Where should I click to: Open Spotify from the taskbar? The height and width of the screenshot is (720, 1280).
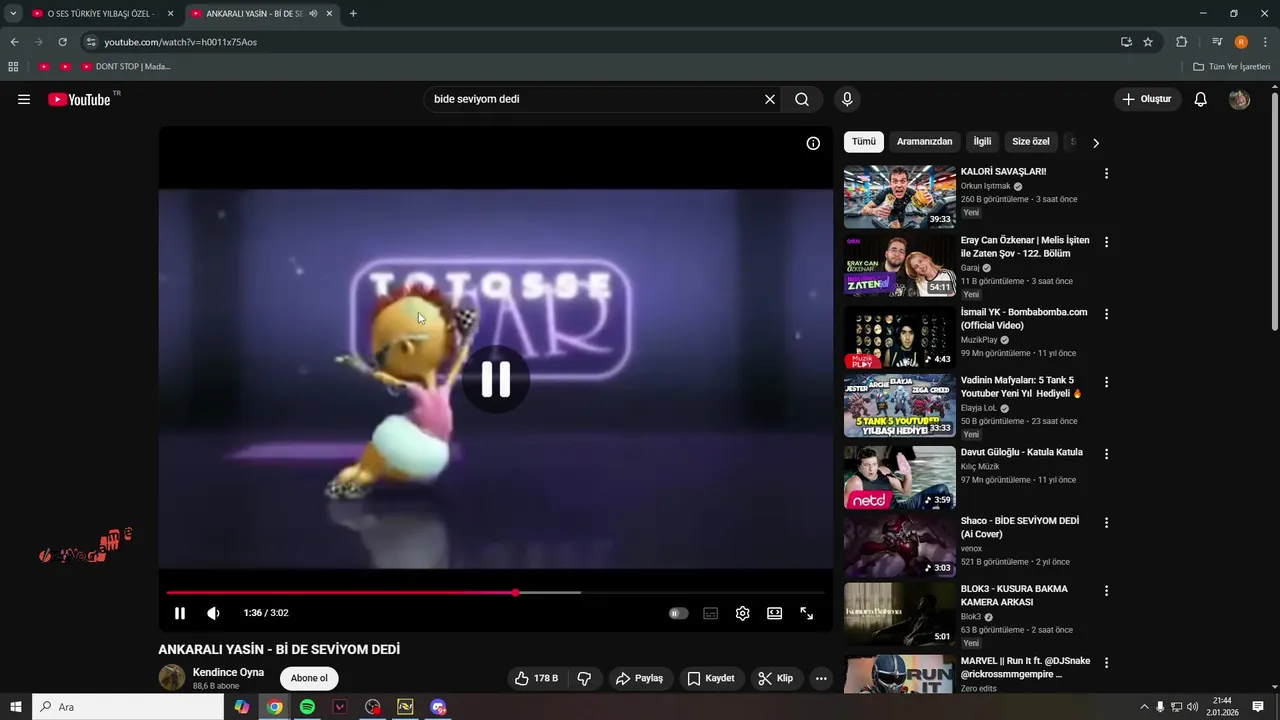307,707
